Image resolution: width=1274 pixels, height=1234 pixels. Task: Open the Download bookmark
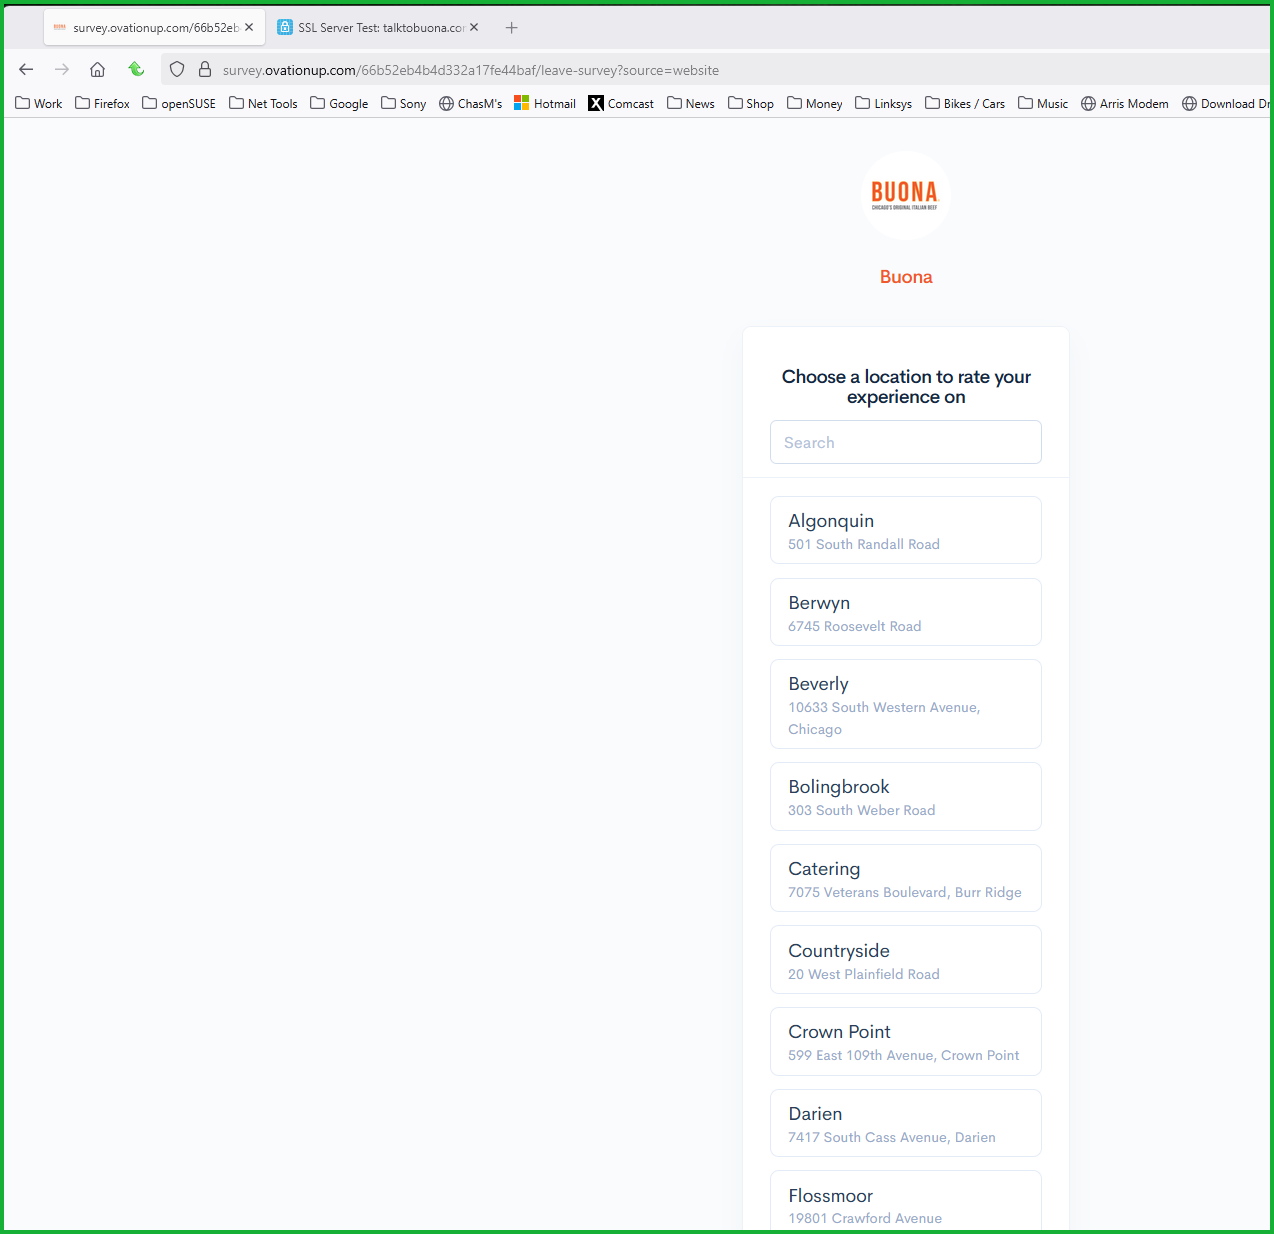1226,103
